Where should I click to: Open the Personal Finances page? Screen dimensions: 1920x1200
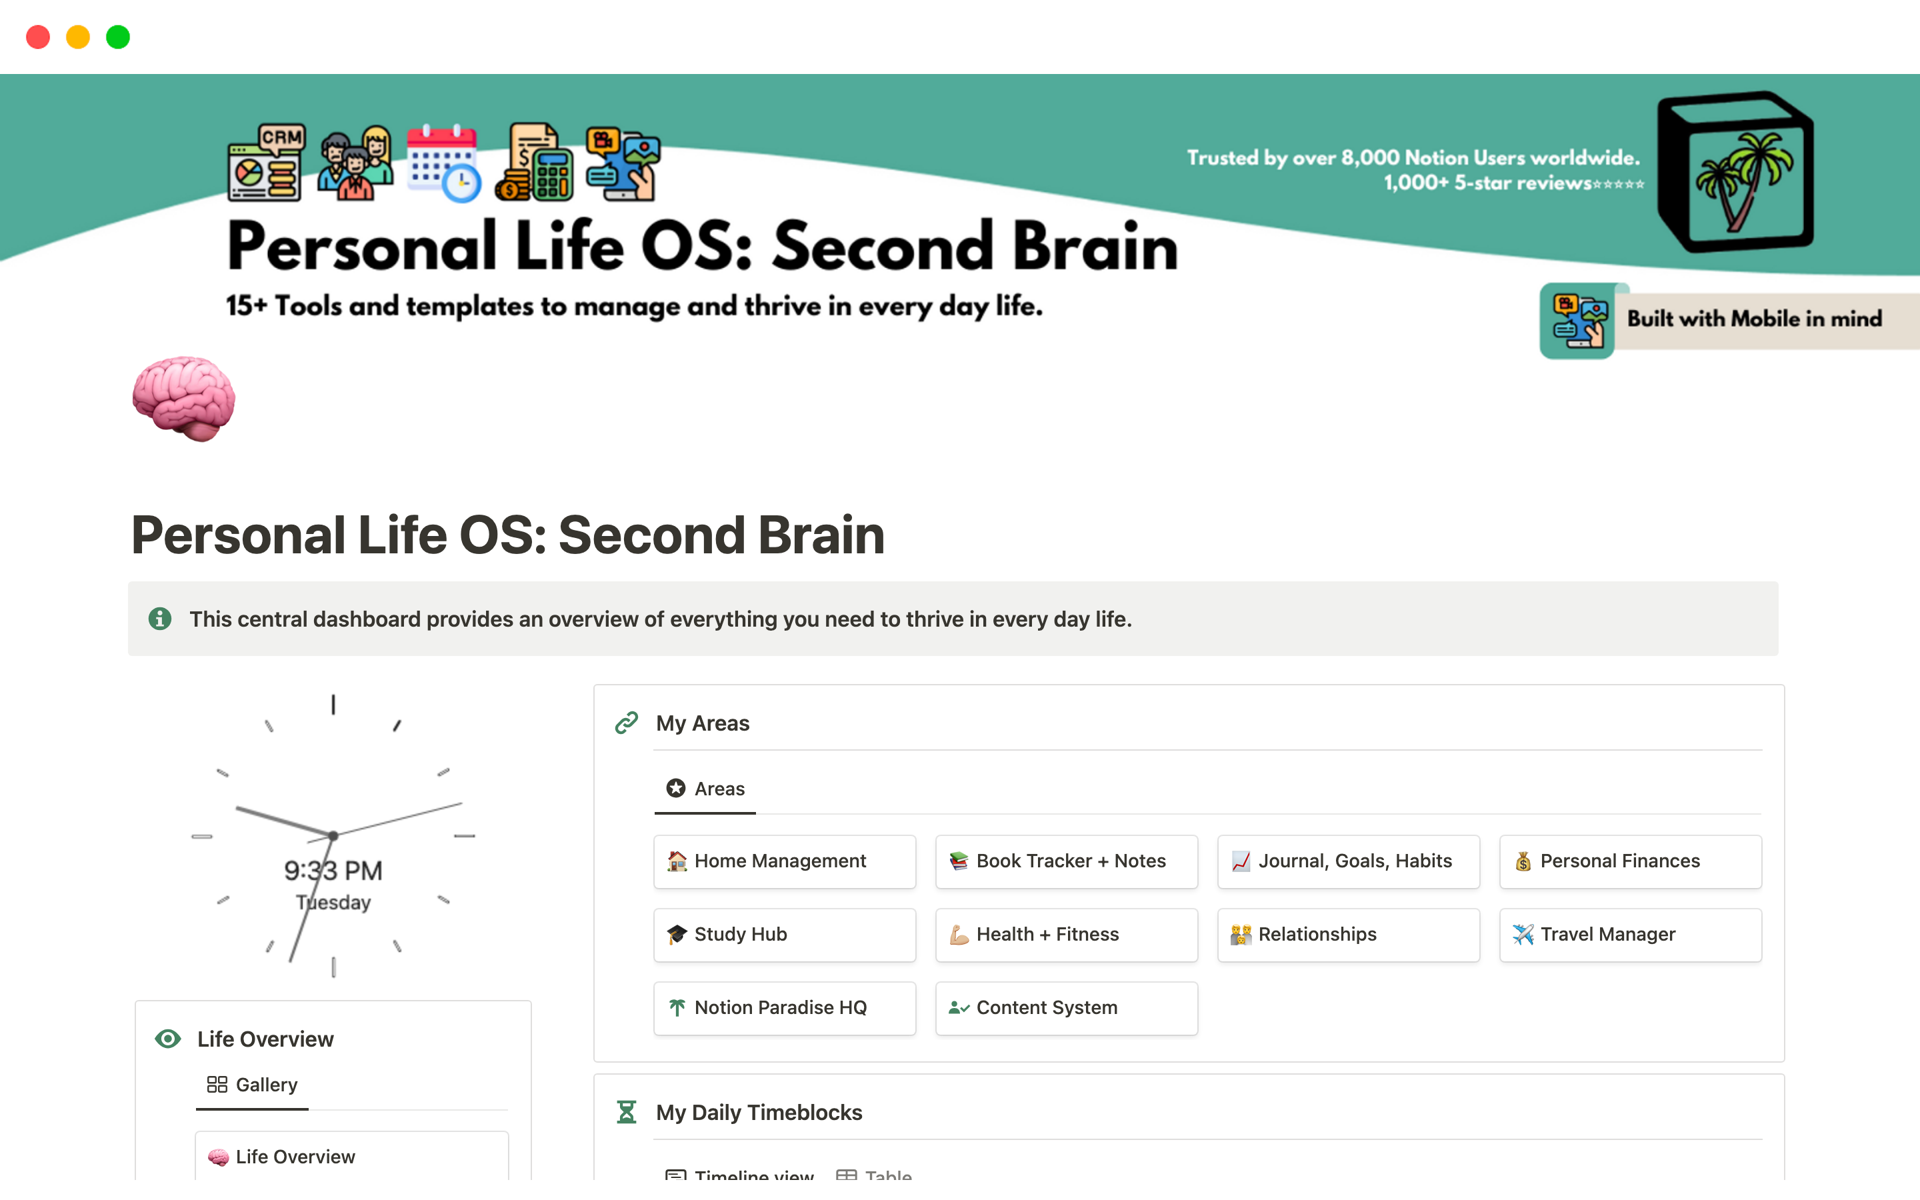point(1630,861)
